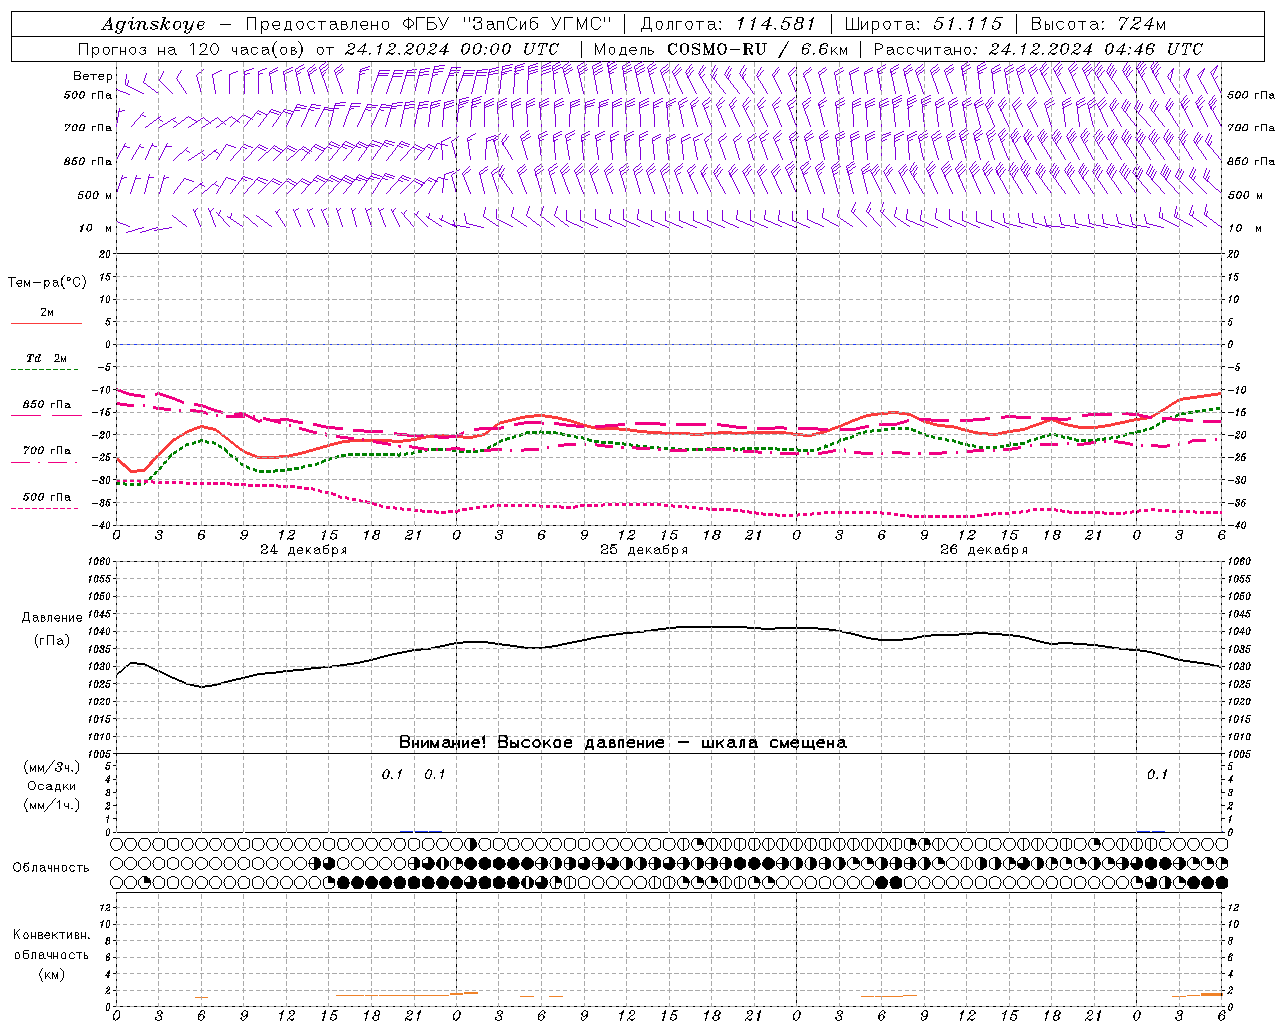Click the 'ЗапСиб УГМС' provider name

coord(537,24)
